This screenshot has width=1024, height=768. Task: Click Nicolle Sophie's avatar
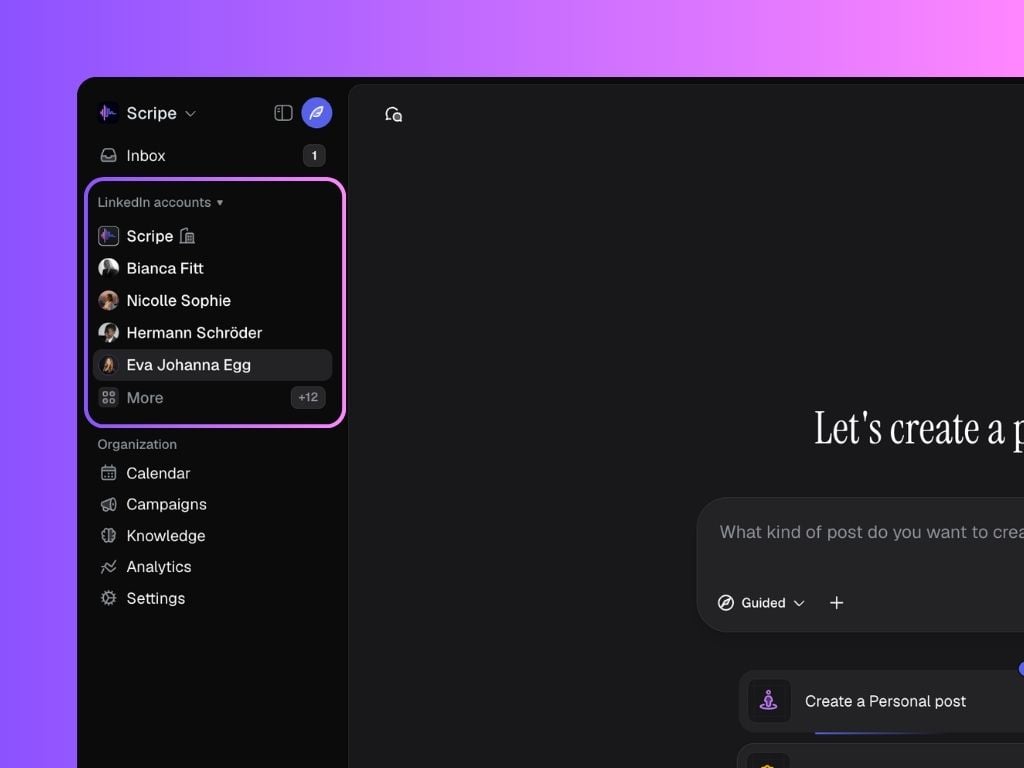108,300
